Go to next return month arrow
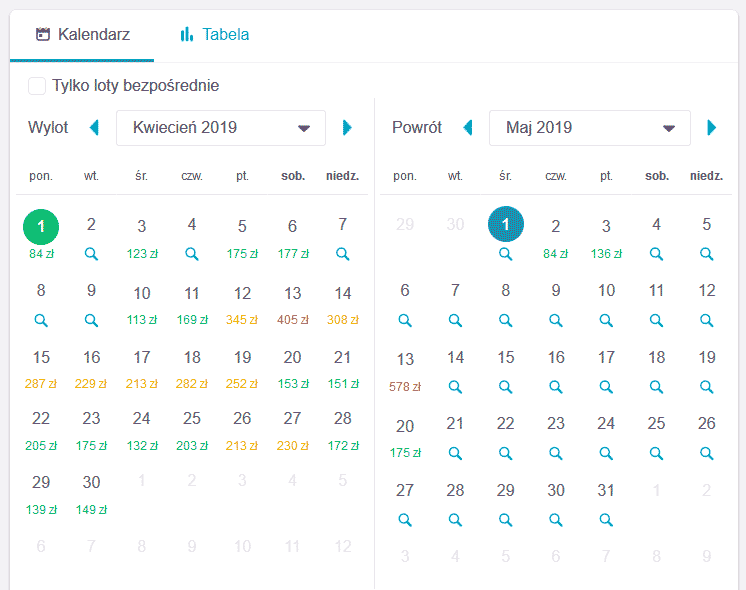Viewport: 746px width, 590px height. tap(711, 128)
